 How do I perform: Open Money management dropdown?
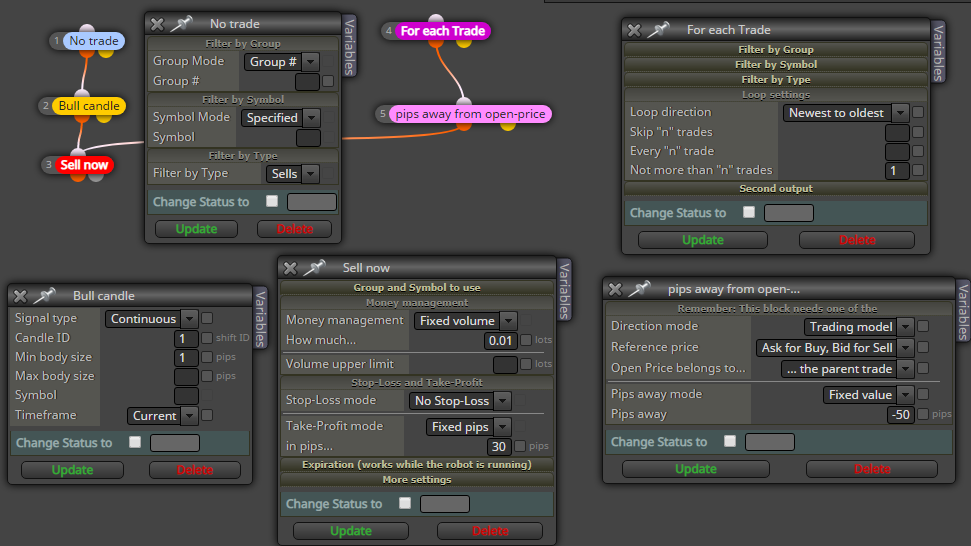pos(465,321)
